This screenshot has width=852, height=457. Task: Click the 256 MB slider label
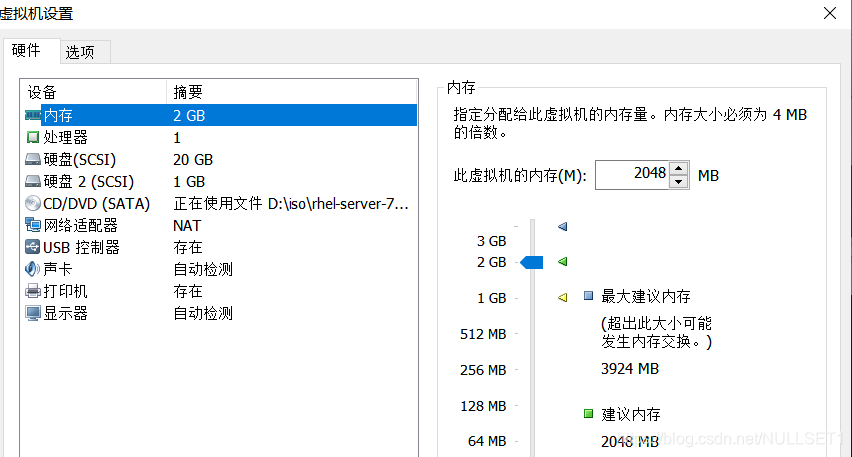[x=483, y=370]
